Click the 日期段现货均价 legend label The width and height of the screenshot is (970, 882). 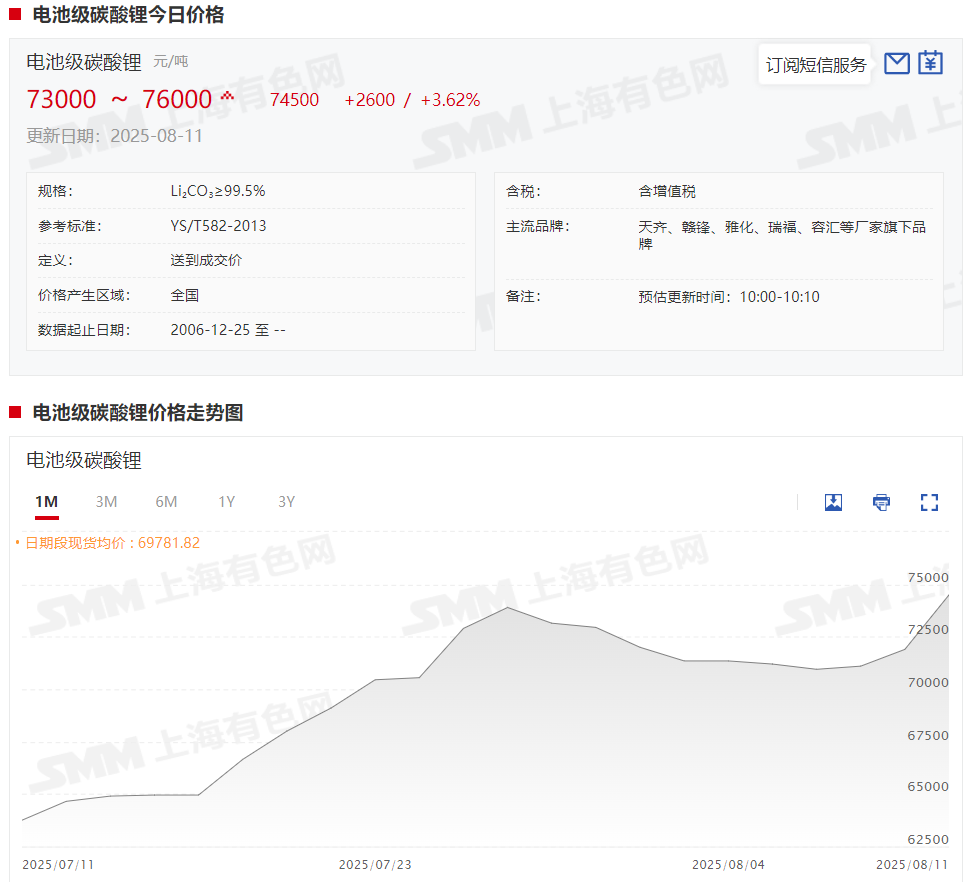pos(112,543)
